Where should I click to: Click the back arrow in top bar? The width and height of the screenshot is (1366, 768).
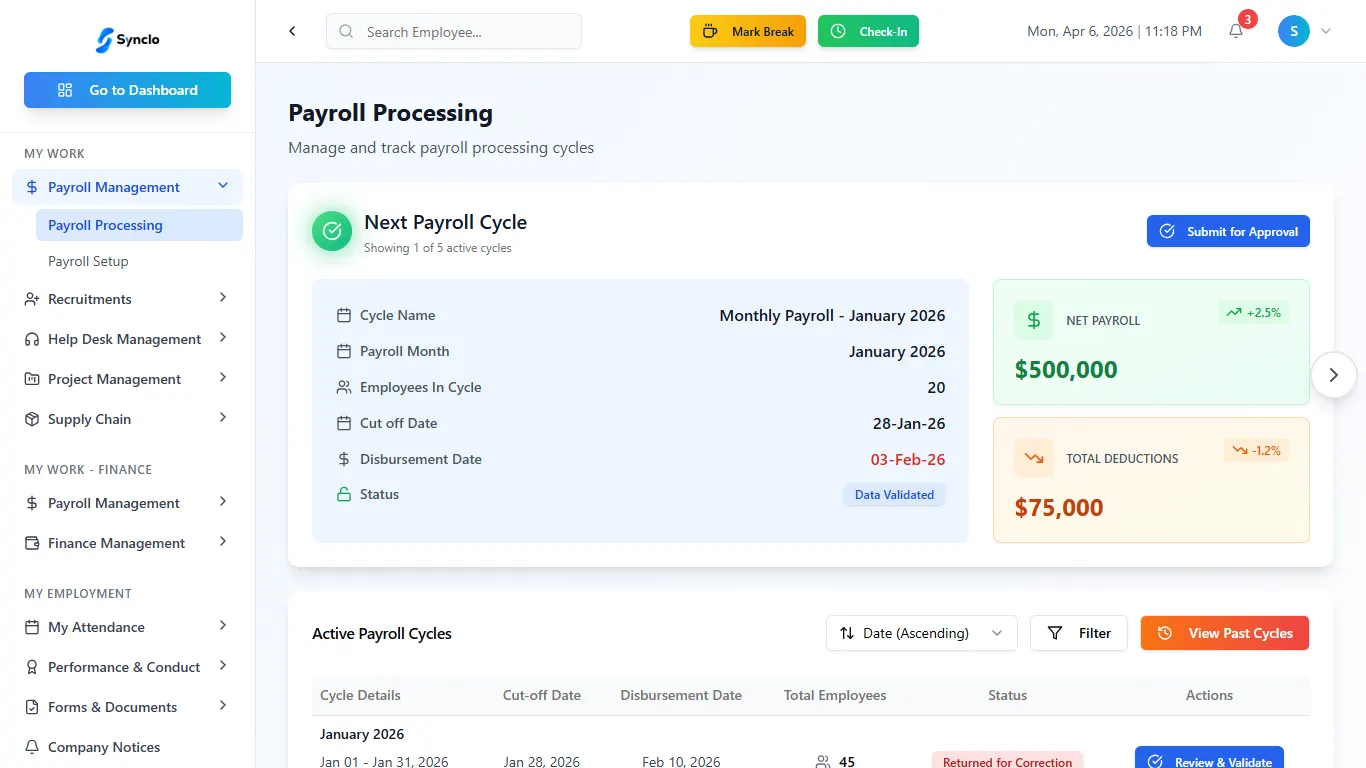tap(292, 31)
